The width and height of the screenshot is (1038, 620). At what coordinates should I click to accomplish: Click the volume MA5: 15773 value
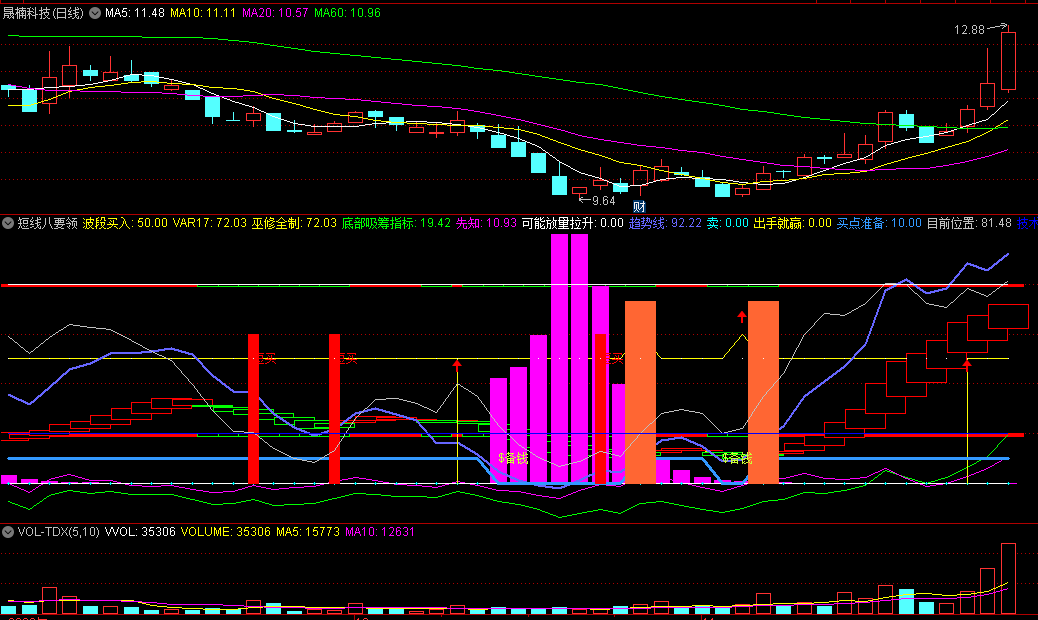308,531
